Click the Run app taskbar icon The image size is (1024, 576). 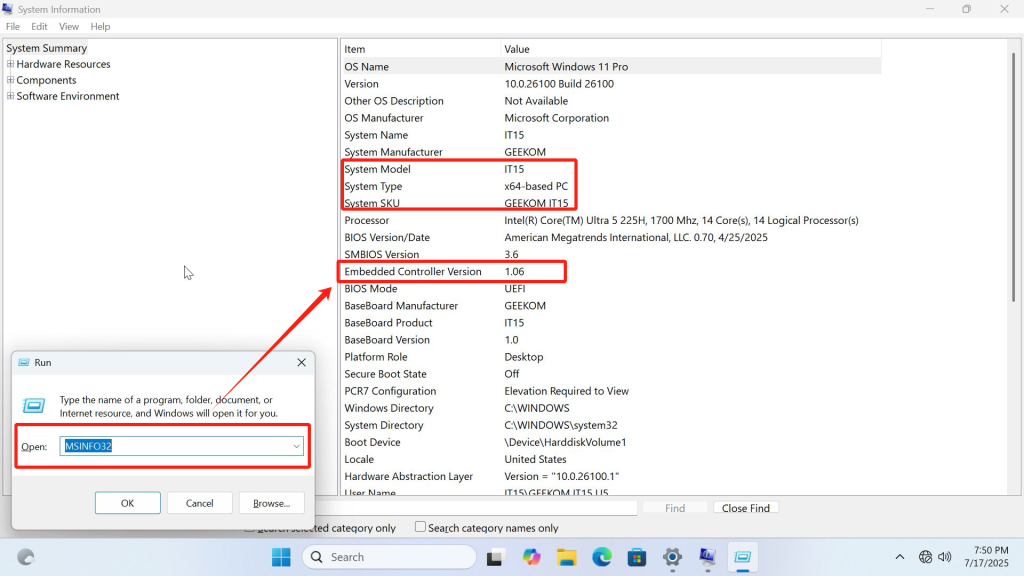coord(743,557)
